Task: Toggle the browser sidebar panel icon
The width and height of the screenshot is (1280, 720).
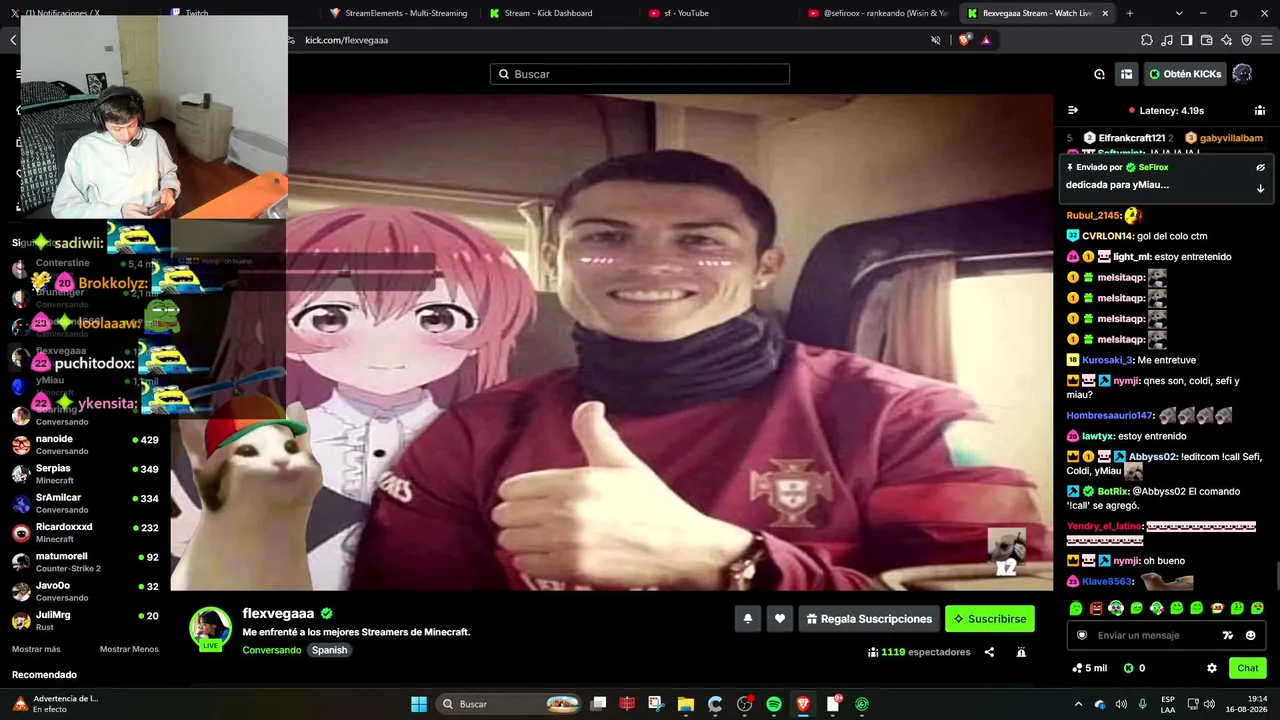Action: pos(1186,40)
